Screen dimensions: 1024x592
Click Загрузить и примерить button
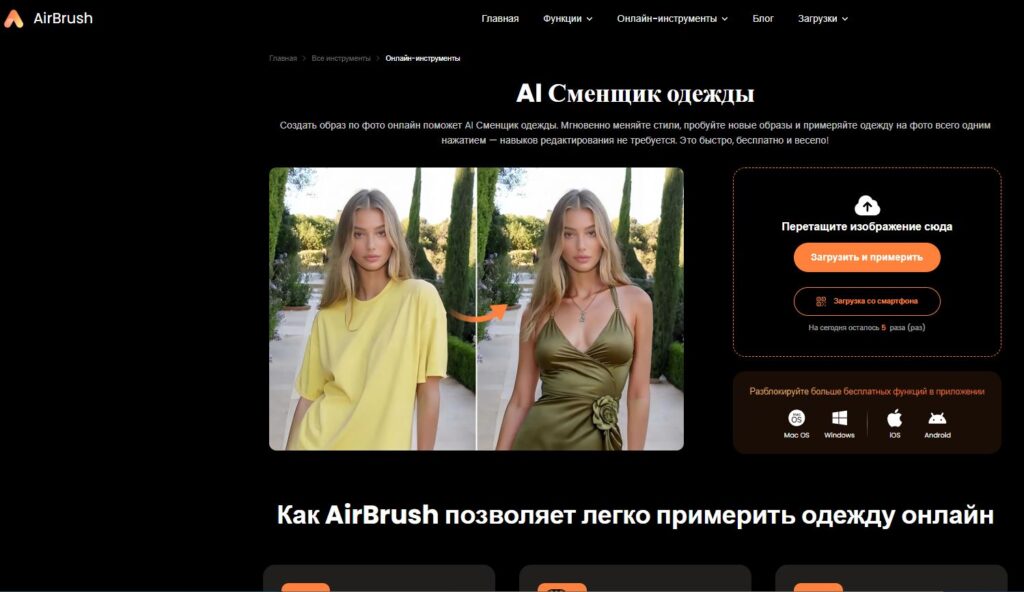(x=867, y=257)
